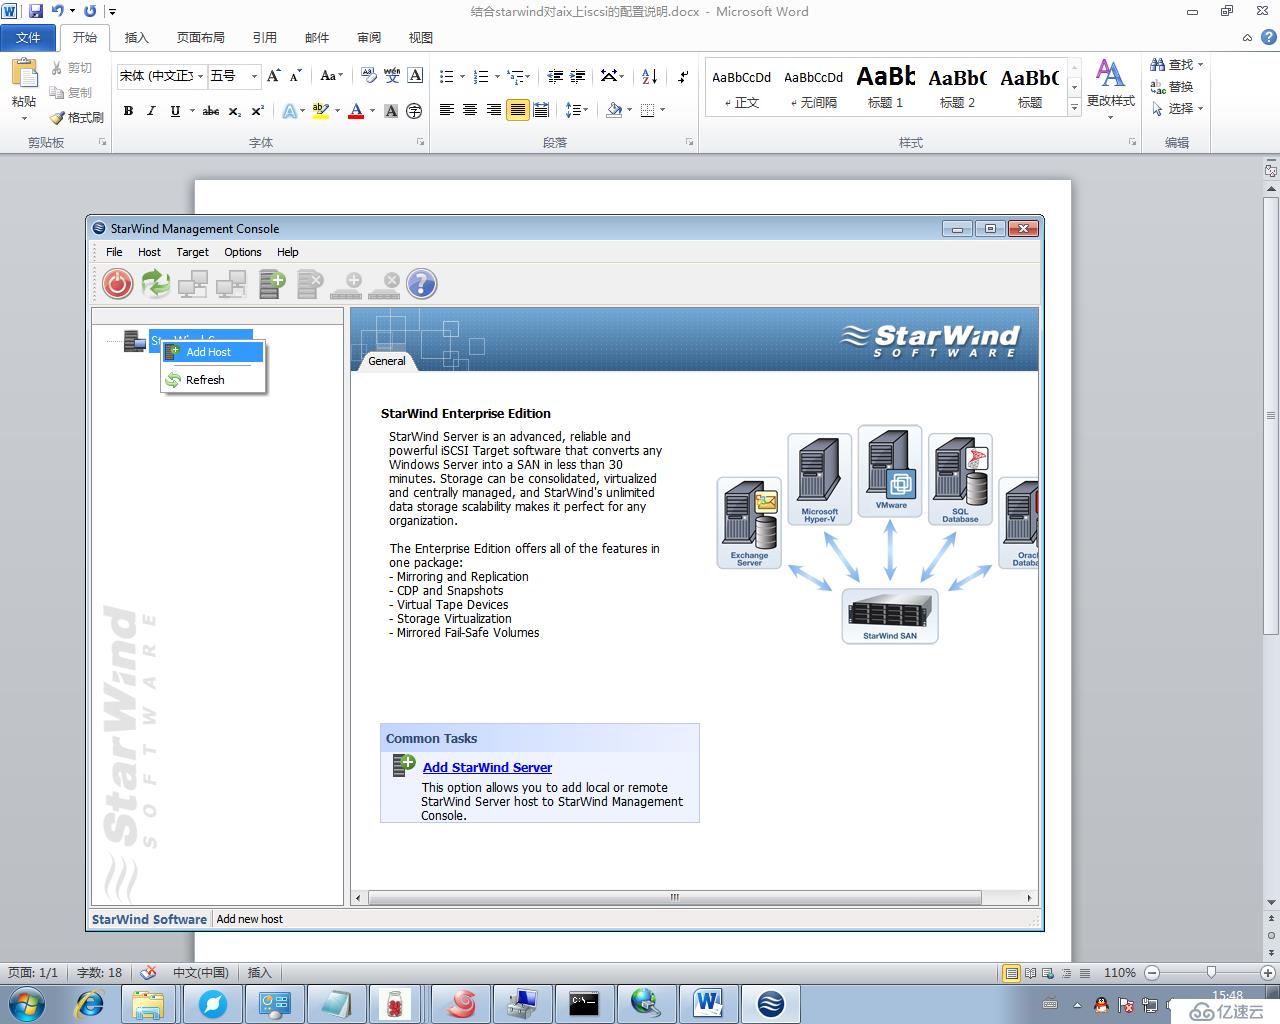Click the blue Help question icon in StarWind

[422, 284]
